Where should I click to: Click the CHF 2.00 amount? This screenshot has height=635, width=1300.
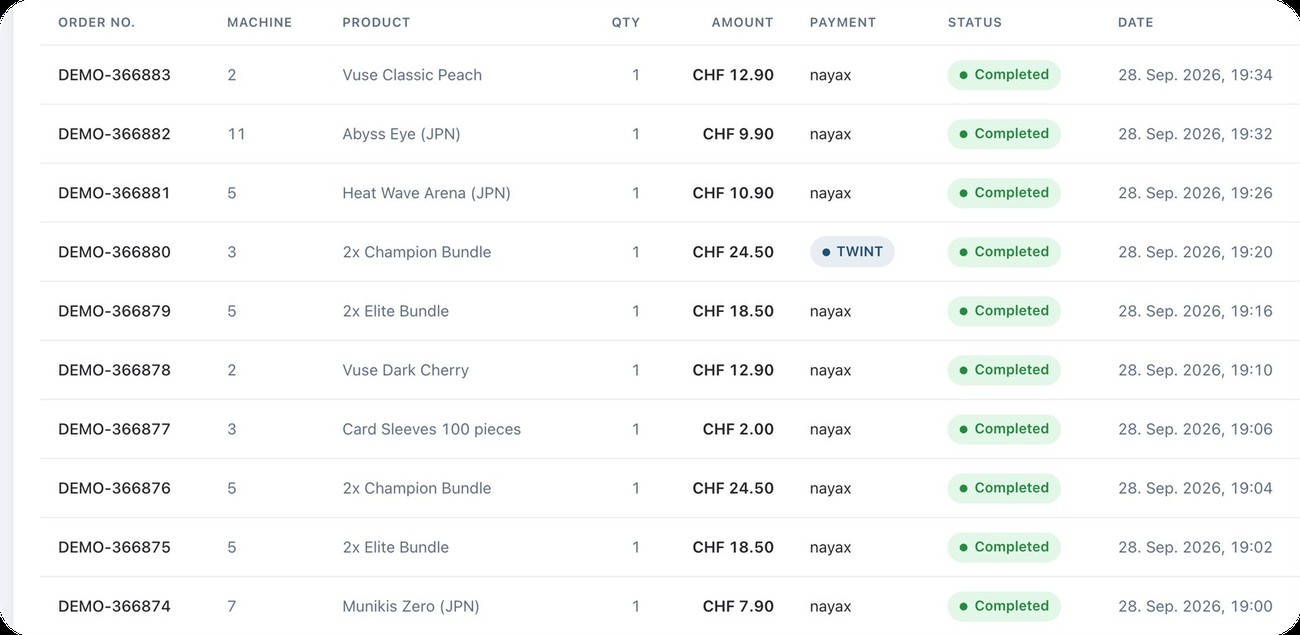tap(738, 429)
